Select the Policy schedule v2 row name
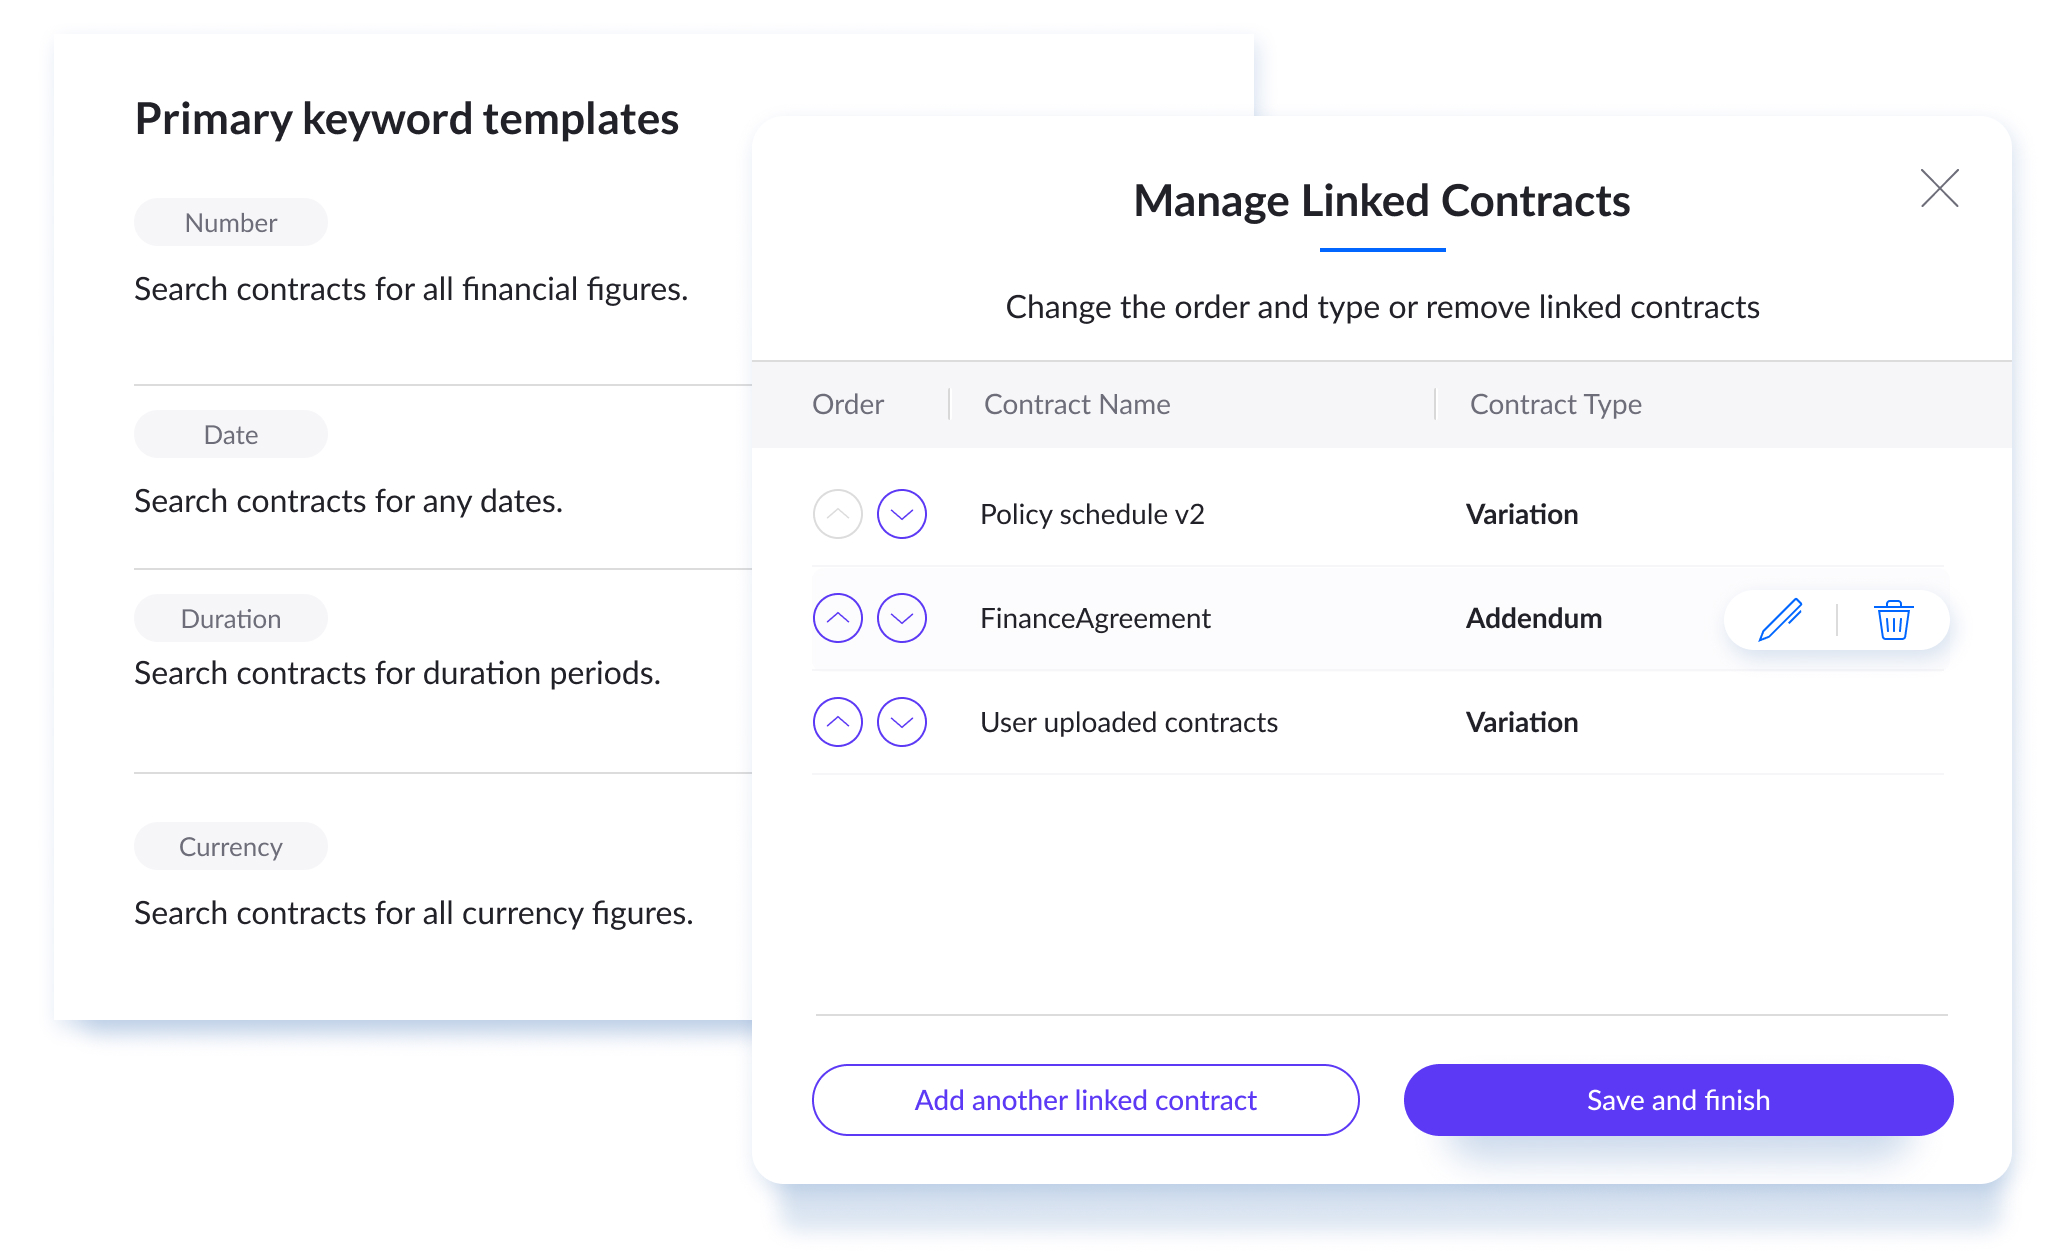The width and height of the screenshot is (2060, 1252). click(1092, 514)
